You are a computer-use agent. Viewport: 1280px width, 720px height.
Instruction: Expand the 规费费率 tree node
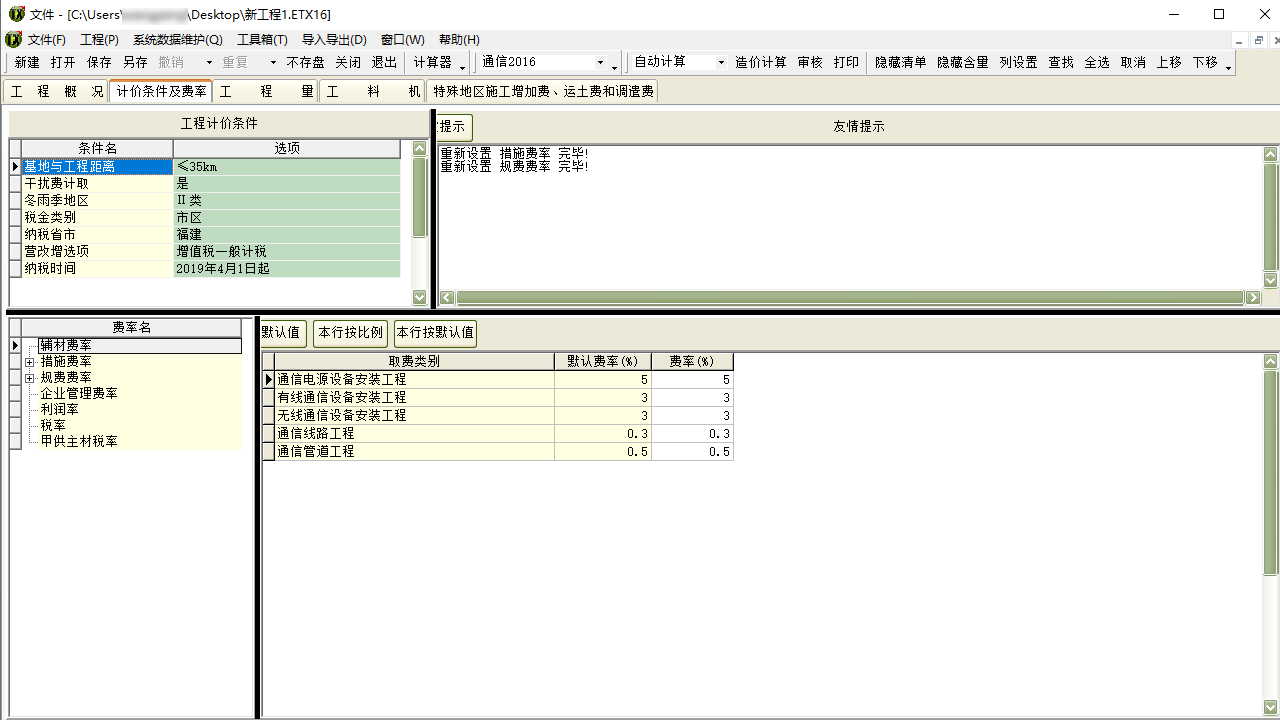(x=30, y=378)
